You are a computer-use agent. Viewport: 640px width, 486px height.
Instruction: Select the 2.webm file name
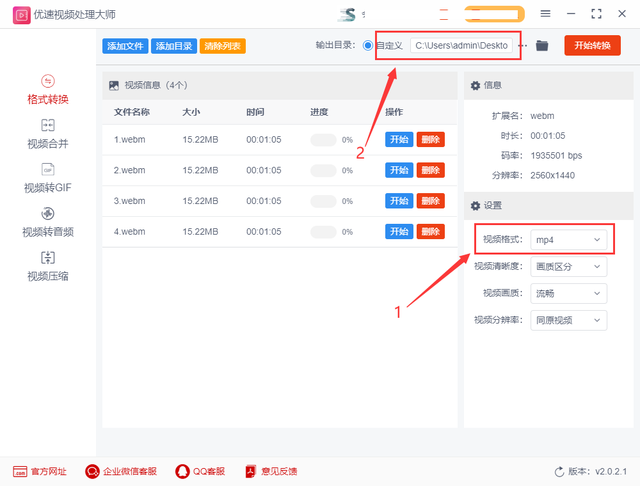(129, 170)
